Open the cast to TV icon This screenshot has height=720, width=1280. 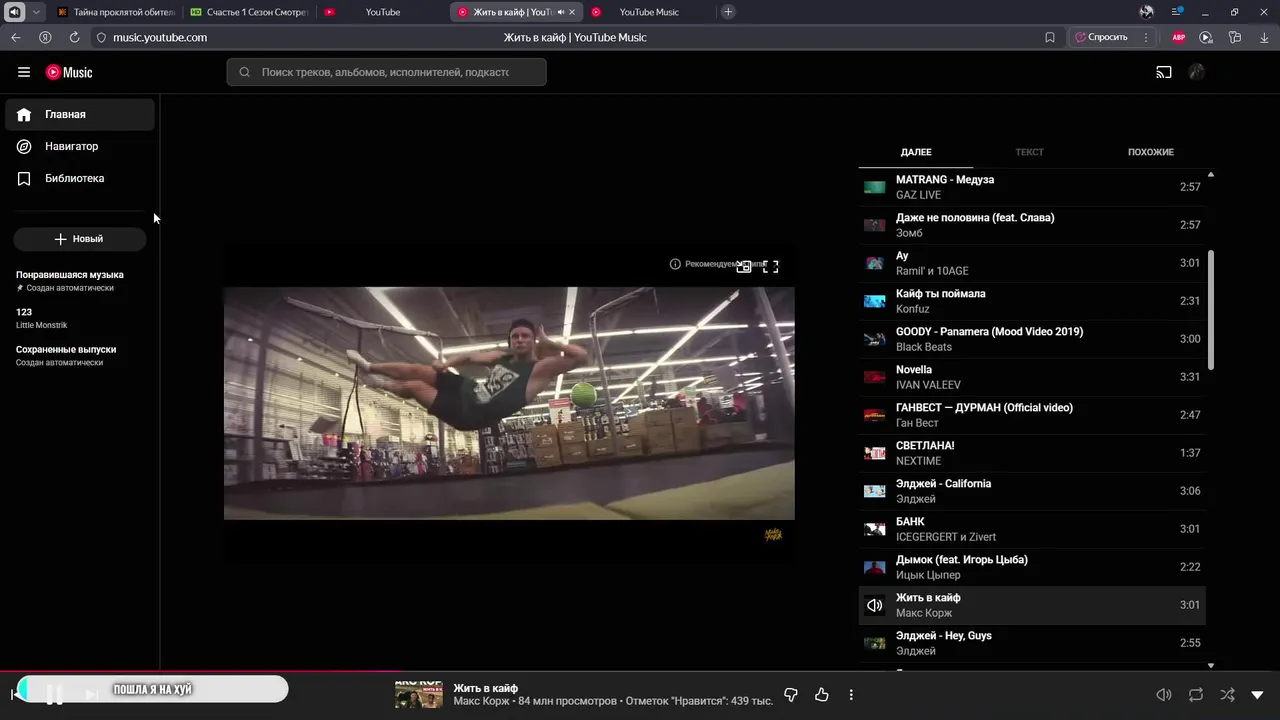coord(1164,72)
